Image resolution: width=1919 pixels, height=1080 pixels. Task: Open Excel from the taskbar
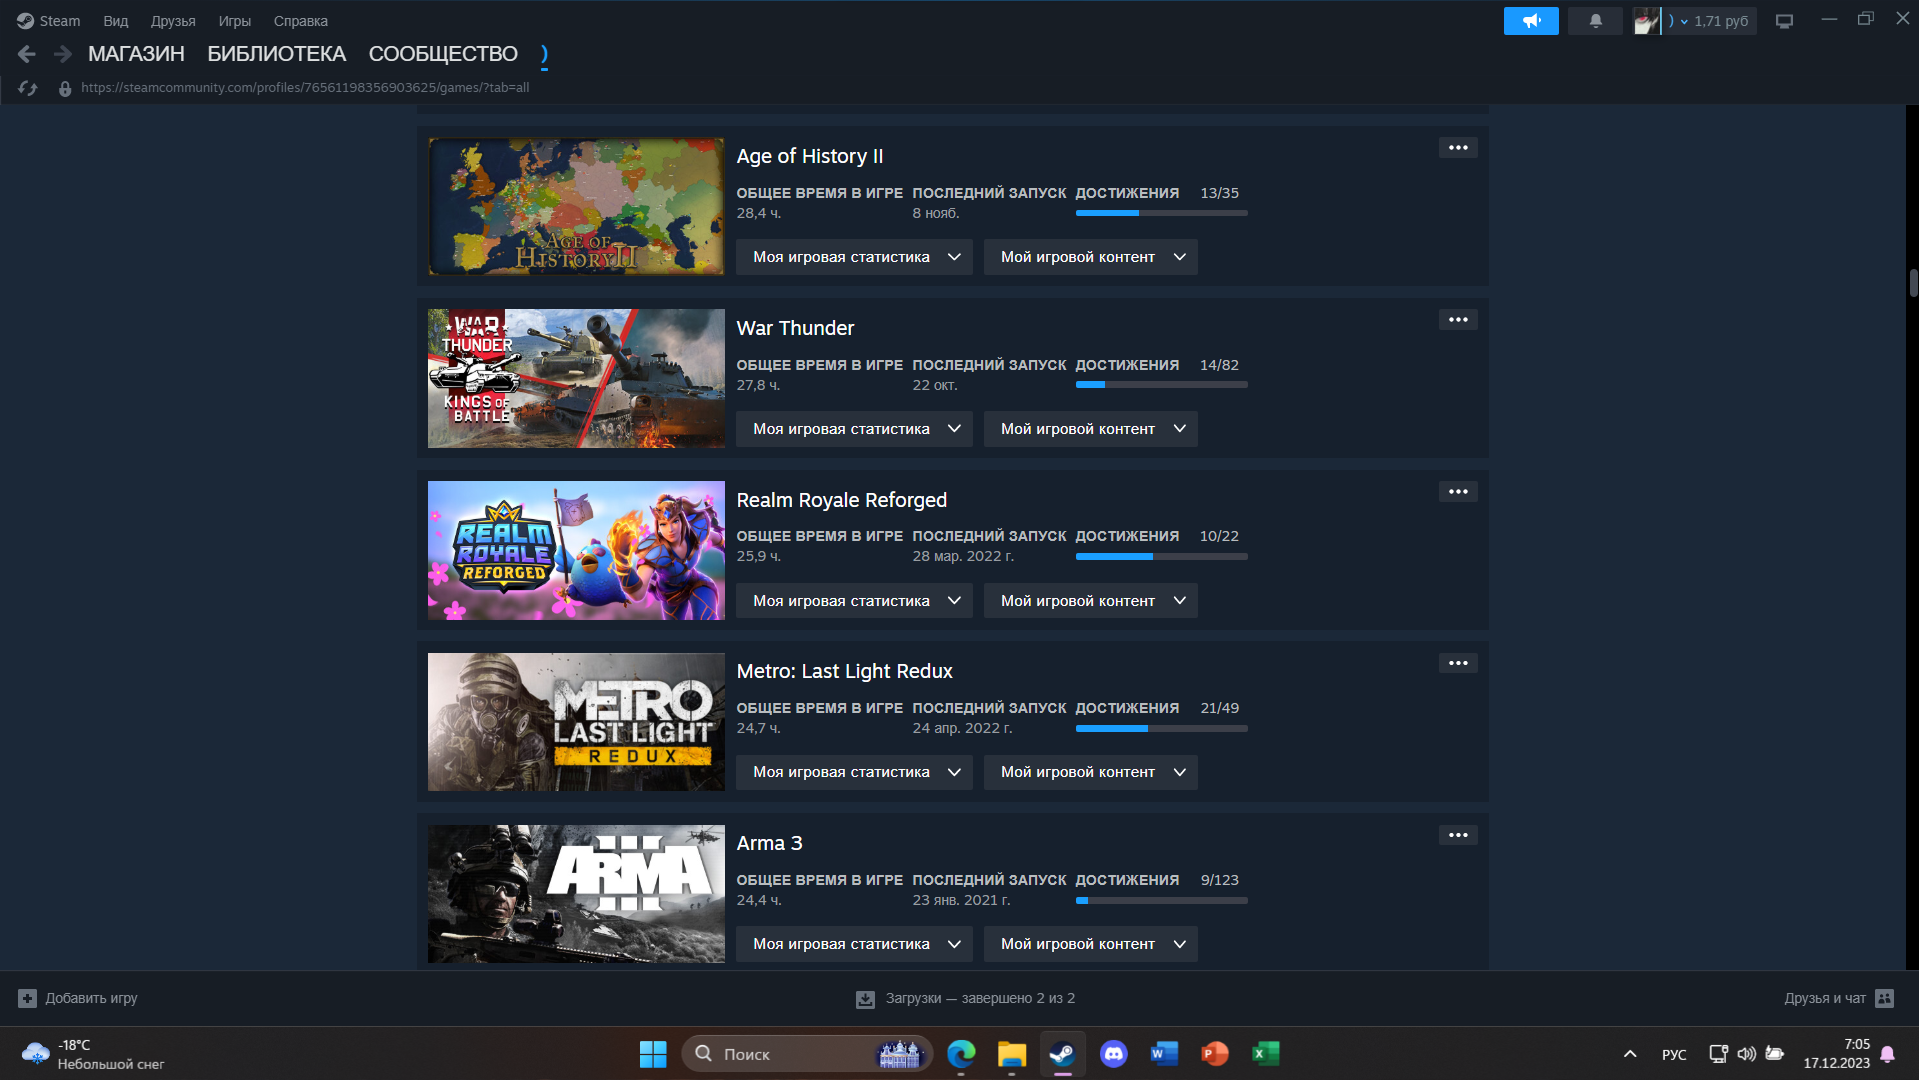click(1266, 1054)
